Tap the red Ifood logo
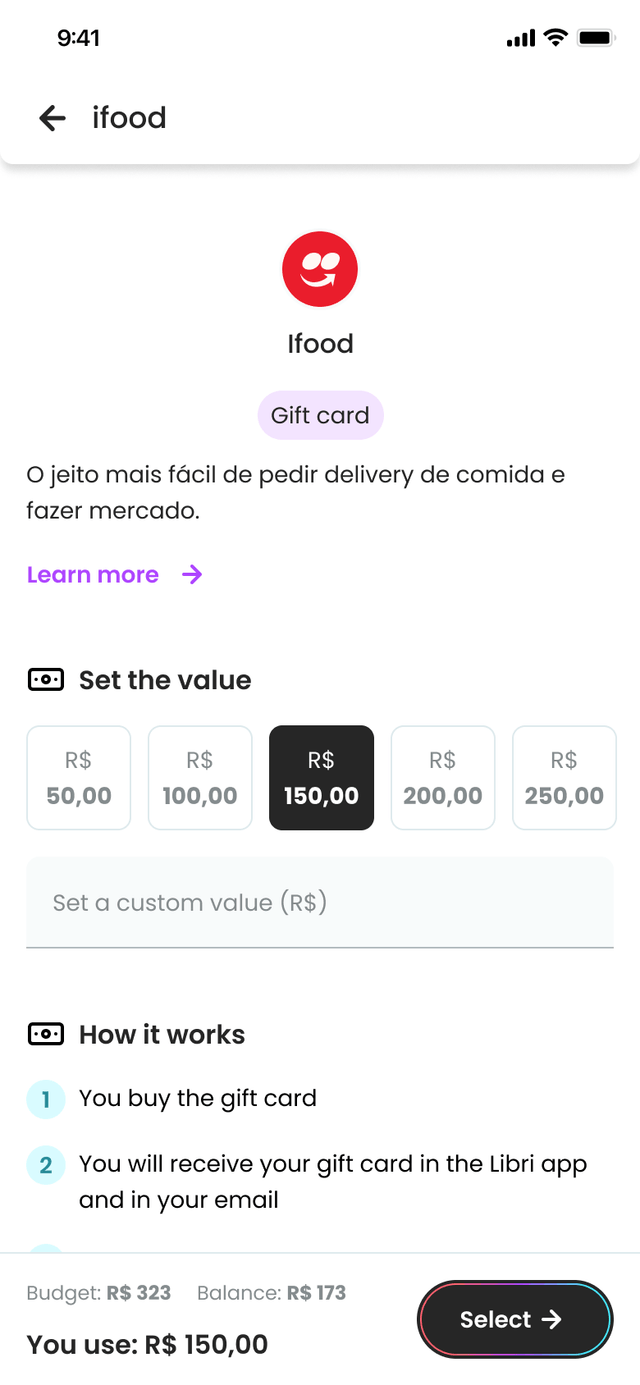 320,269
